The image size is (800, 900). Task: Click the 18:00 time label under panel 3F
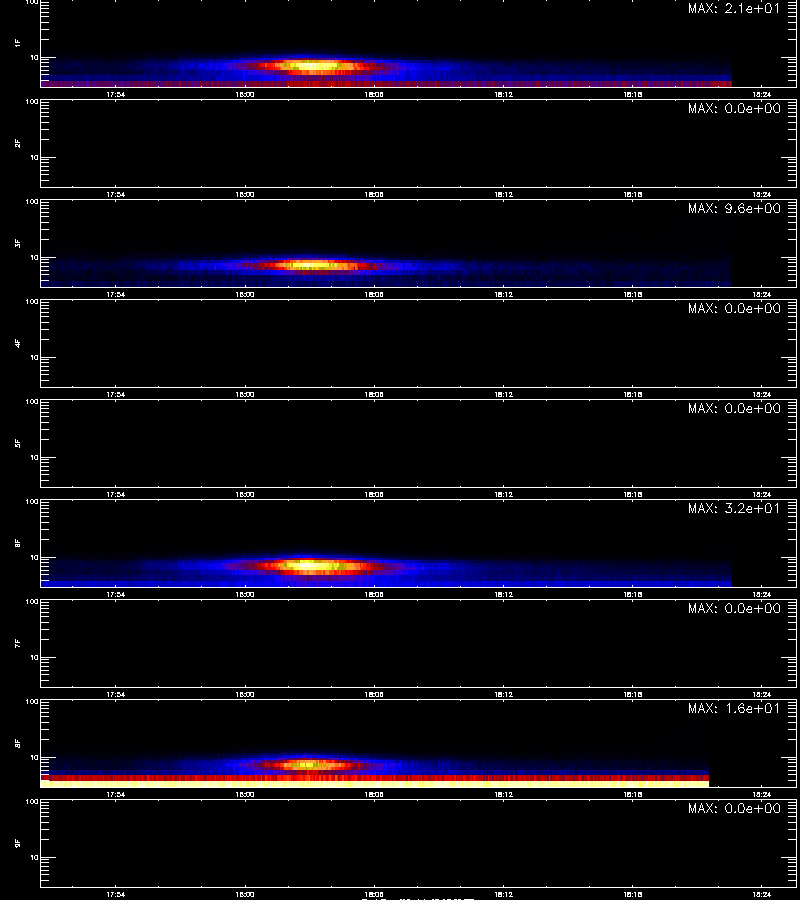pos(245,294)
